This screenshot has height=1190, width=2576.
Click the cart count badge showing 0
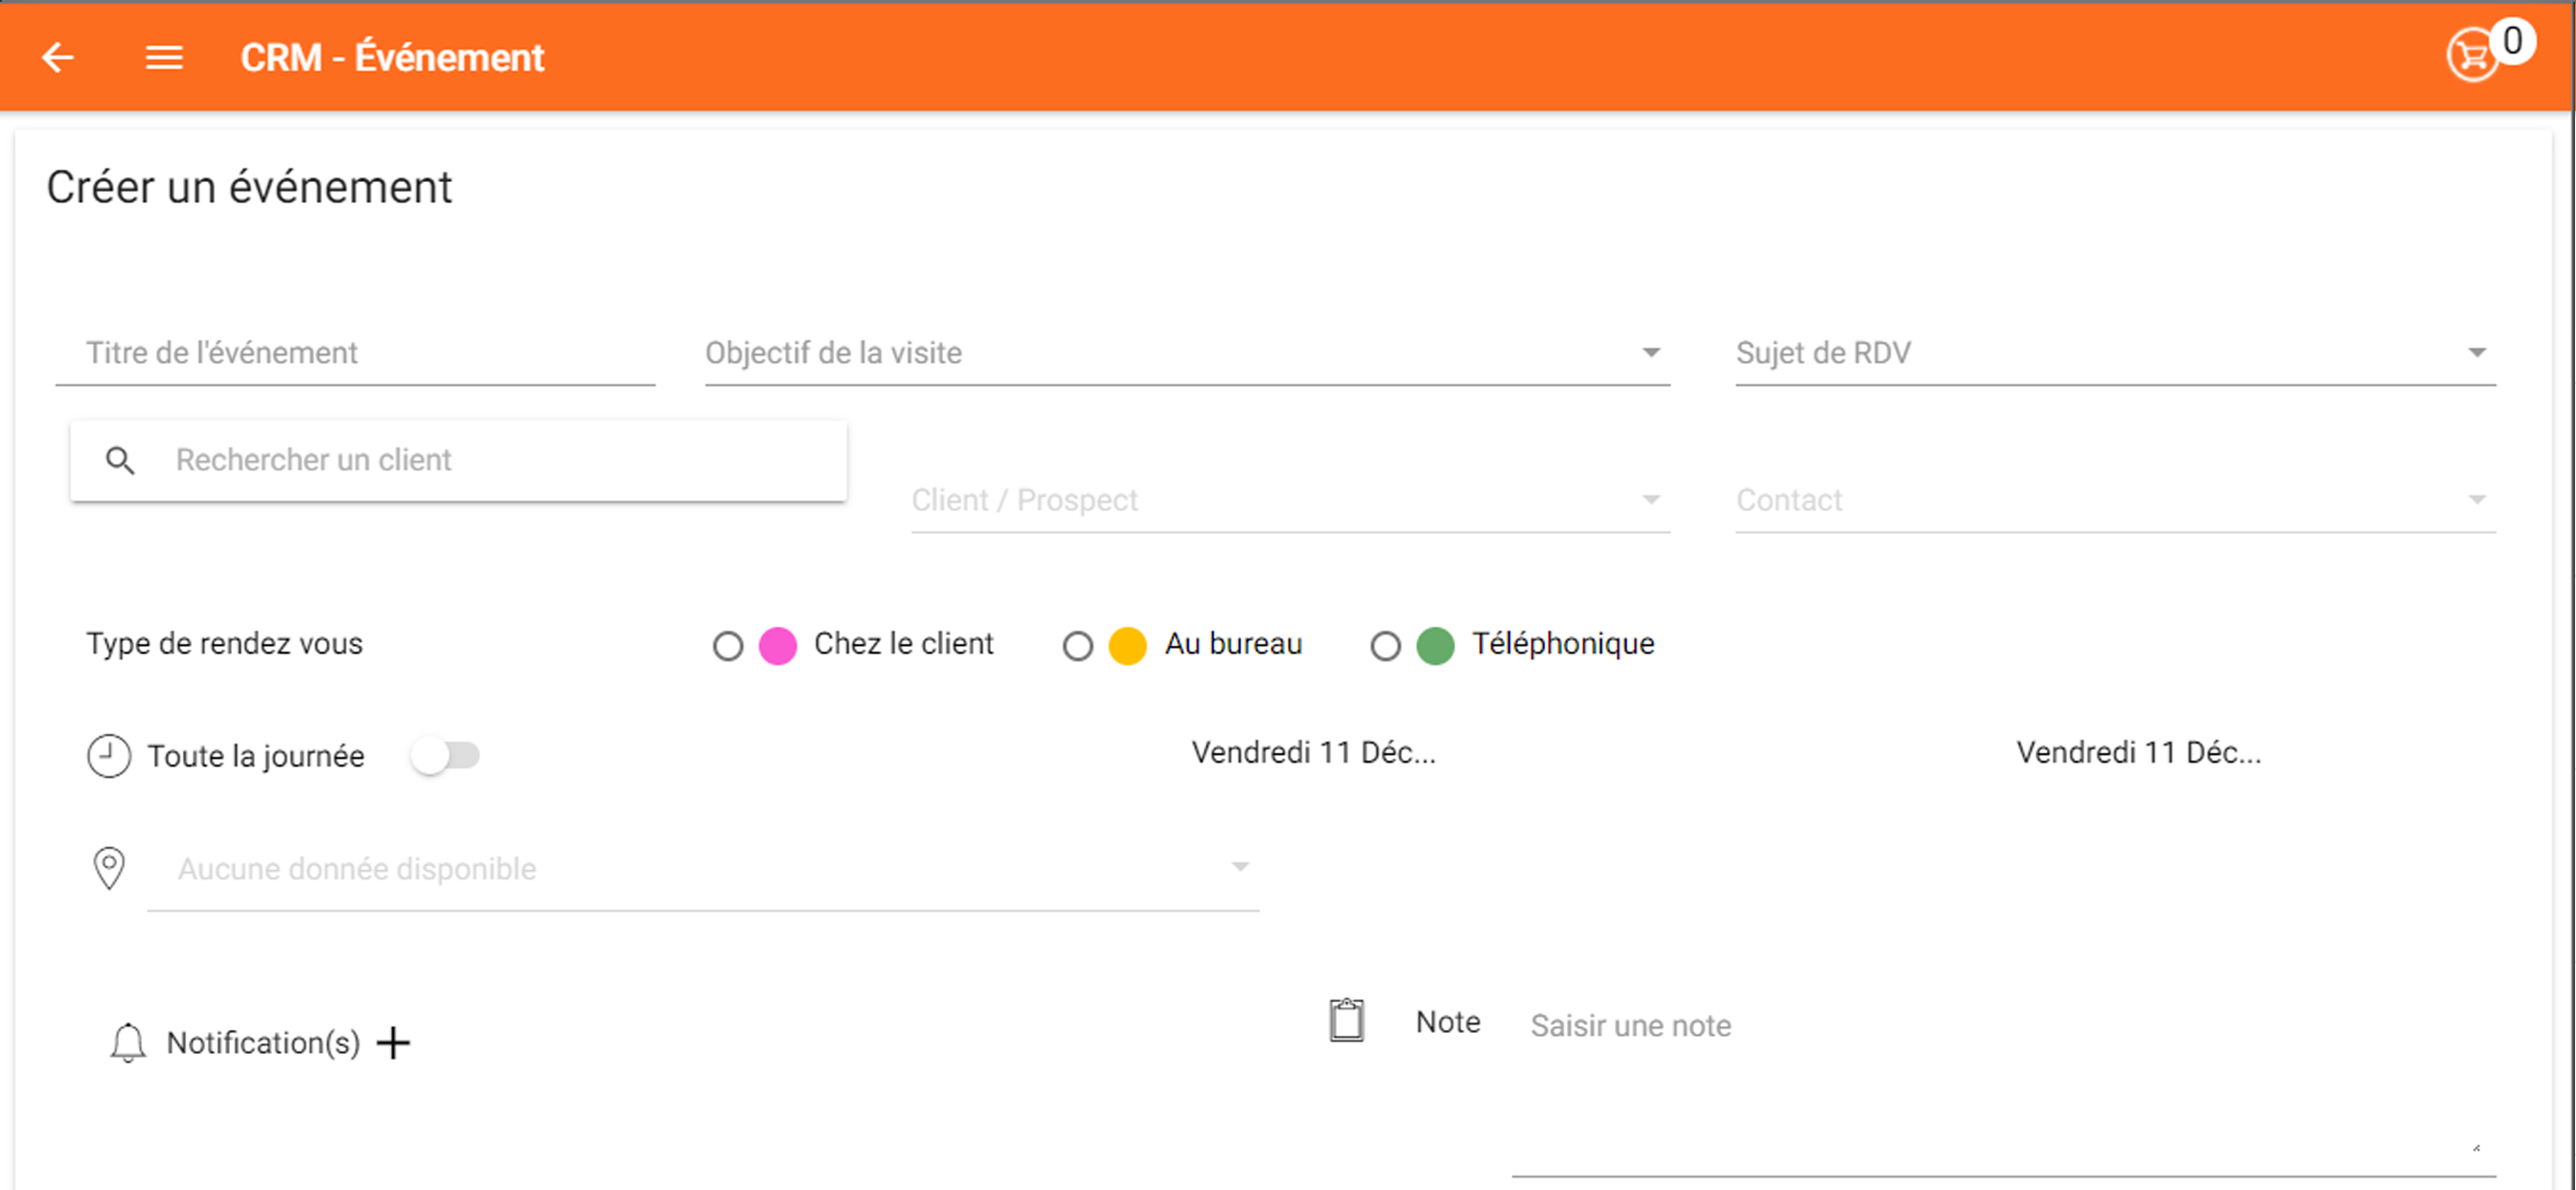2512,41
